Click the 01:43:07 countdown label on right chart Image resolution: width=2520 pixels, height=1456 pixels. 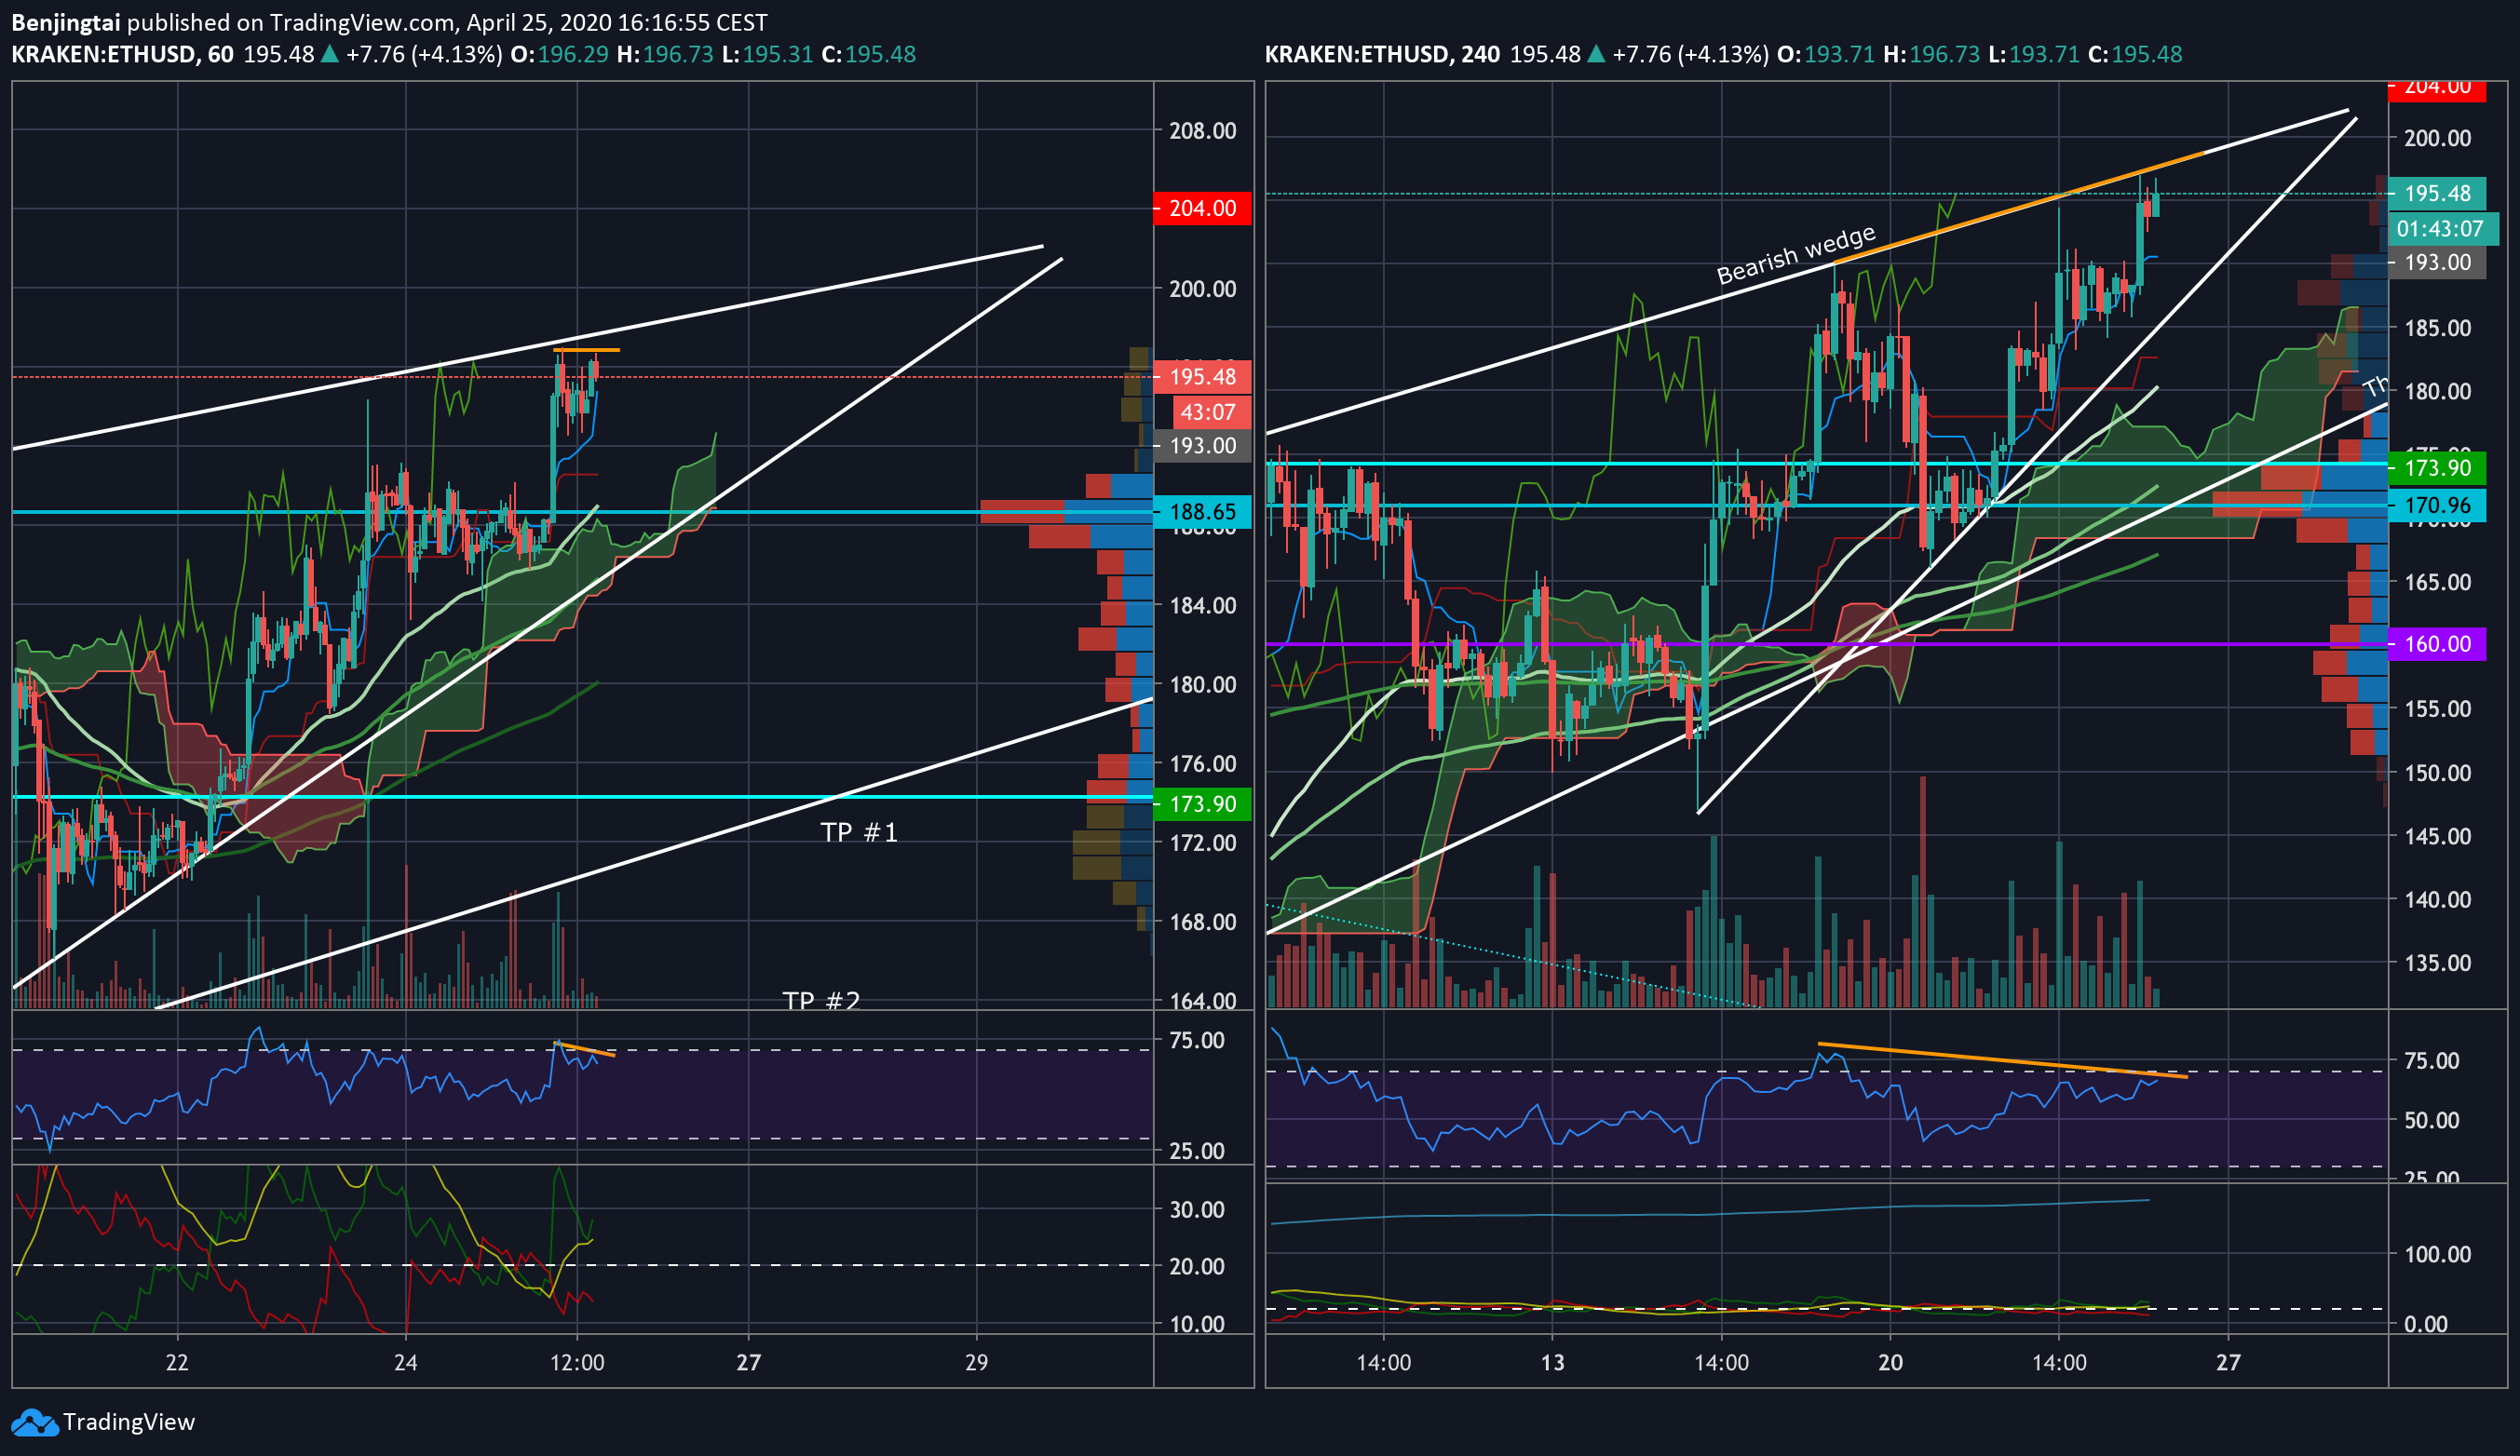2442,229
